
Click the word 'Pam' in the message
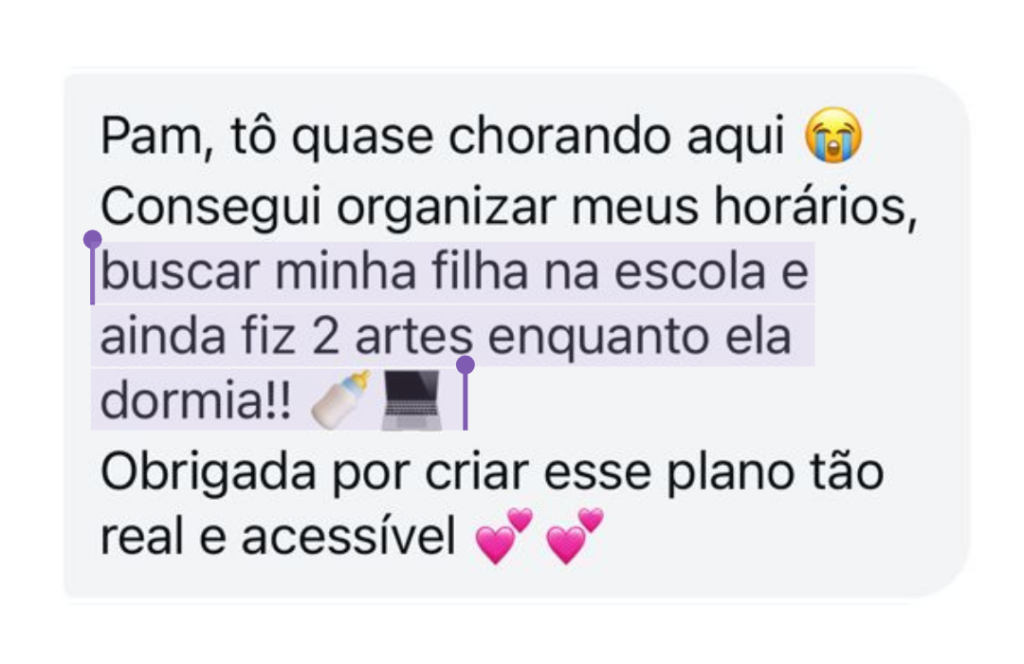[x=152, y=137]
